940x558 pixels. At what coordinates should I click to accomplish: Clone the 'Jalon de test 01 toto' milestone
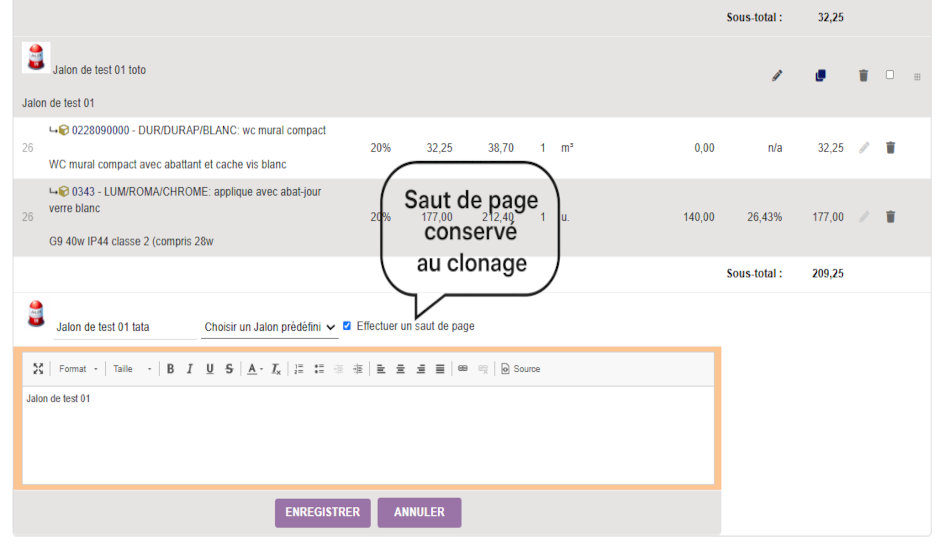[x=820, y=75]
